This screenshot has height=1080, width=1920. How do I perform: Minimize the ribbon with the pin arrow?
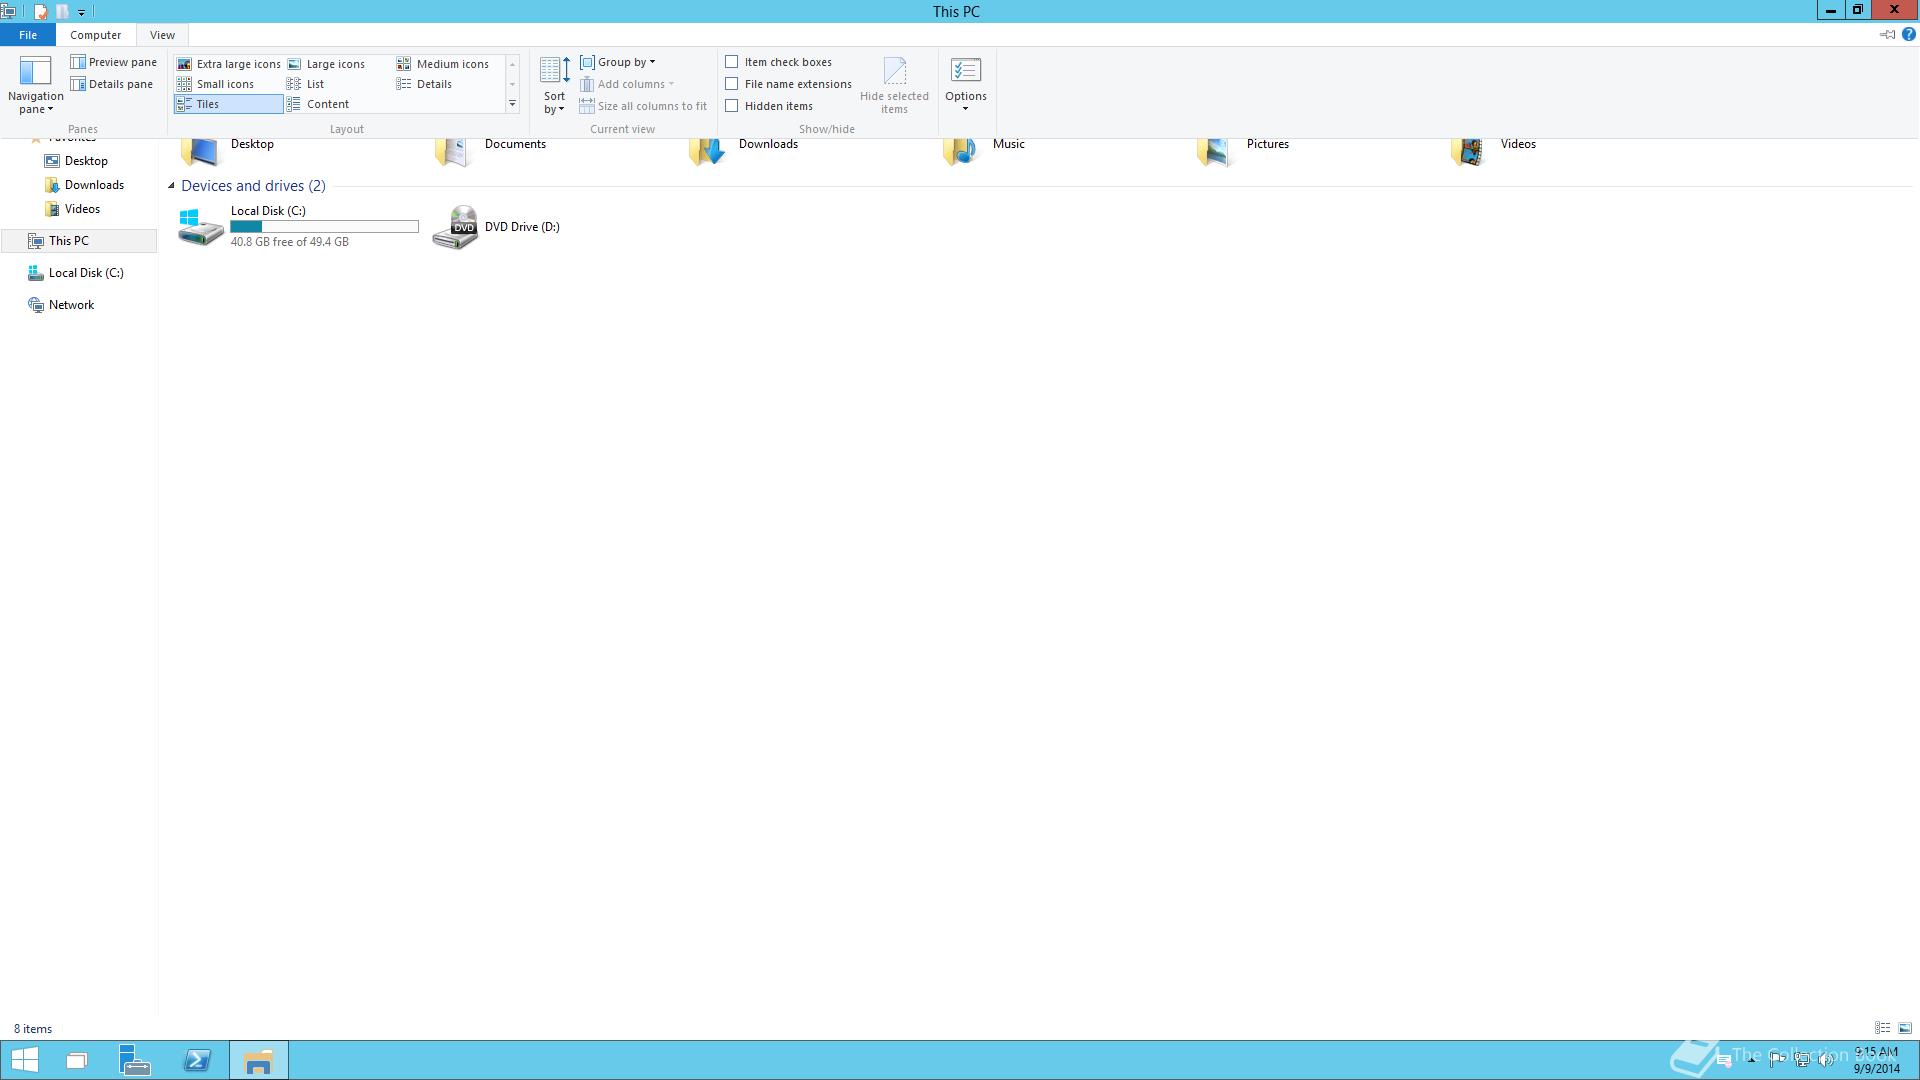coord(1887,34)
